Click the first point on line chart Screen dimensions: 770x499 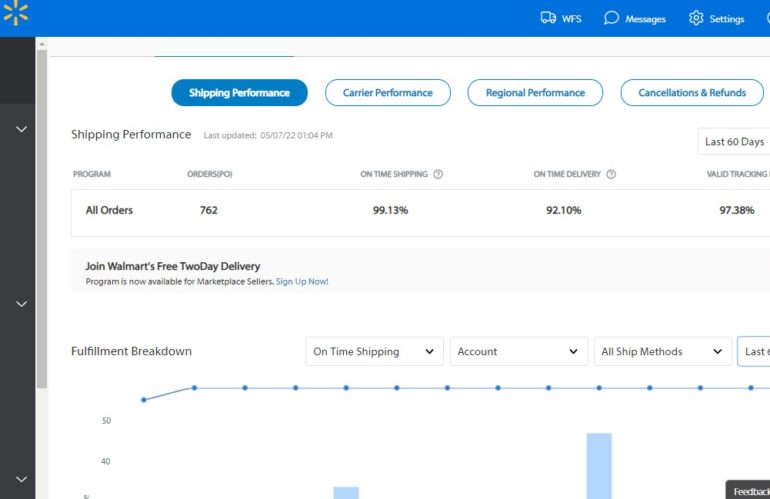click(x=144, y=400)
